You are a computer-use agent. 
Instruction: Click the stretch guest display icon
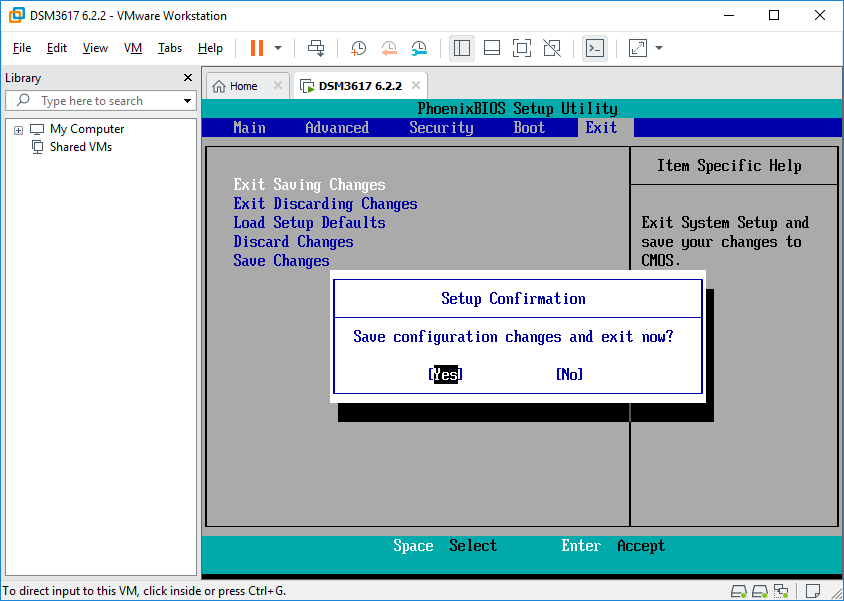click(637, 48)
